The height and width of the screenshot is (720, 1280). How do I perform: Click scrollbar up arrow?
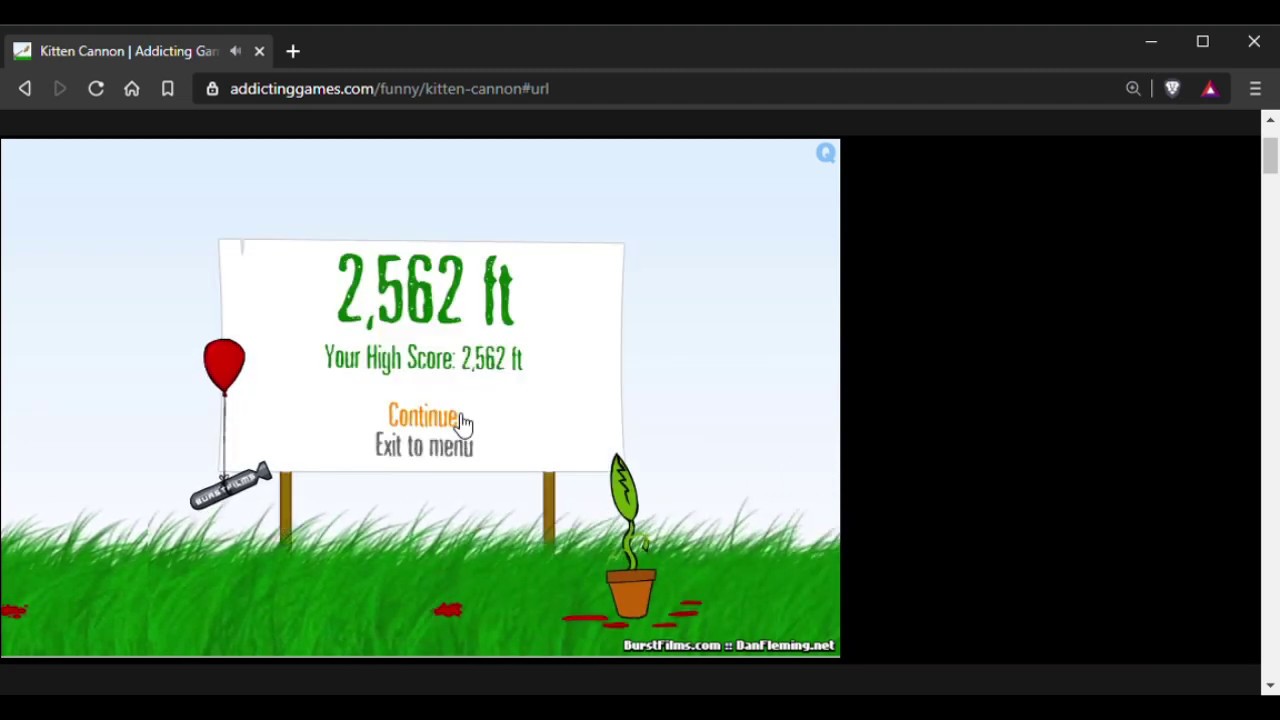click(1270, 120)
